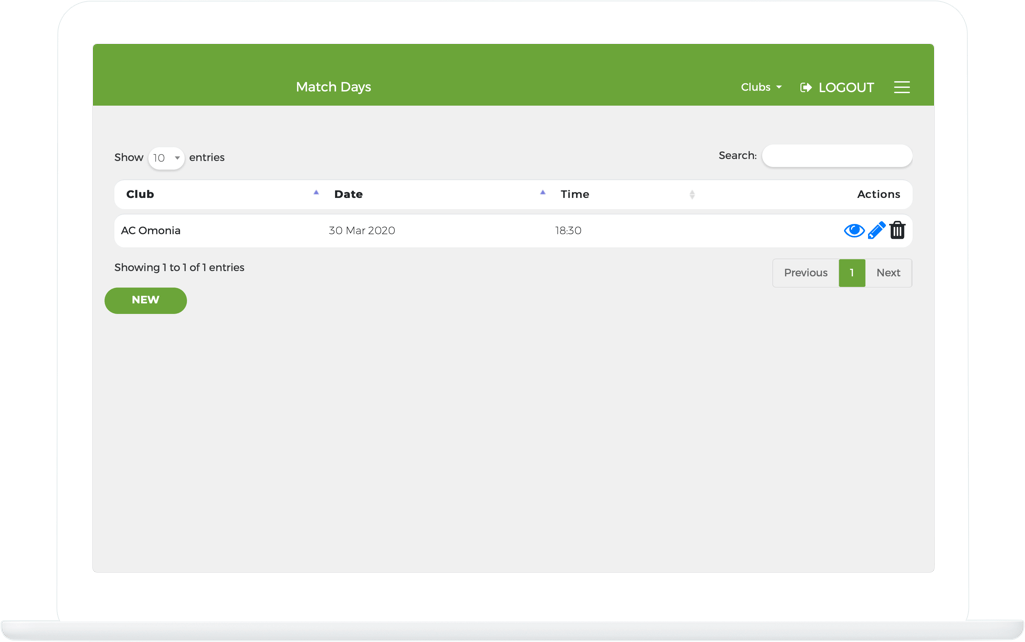1025x642 pixels.
Task: Open the Show entries count selector
Action: click(x=166, y=158)
